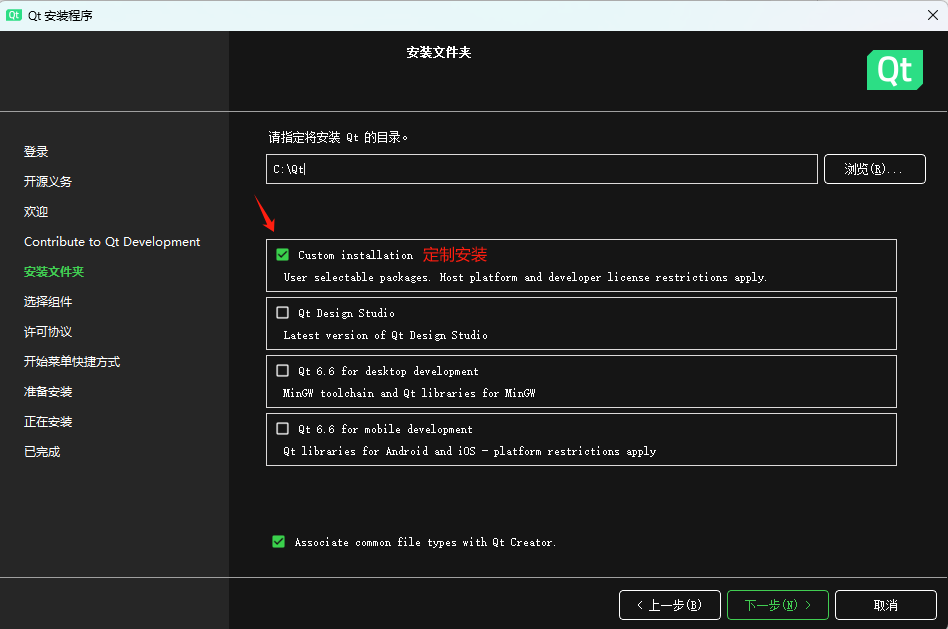Click the Qt icon in the title bar
This screenshot has width=948, height=629.
(14, 15)
